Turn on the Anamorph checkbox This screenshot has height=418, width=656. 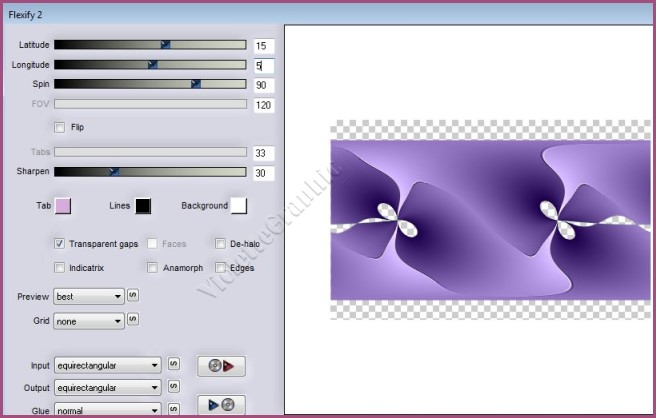coord(153,267)
